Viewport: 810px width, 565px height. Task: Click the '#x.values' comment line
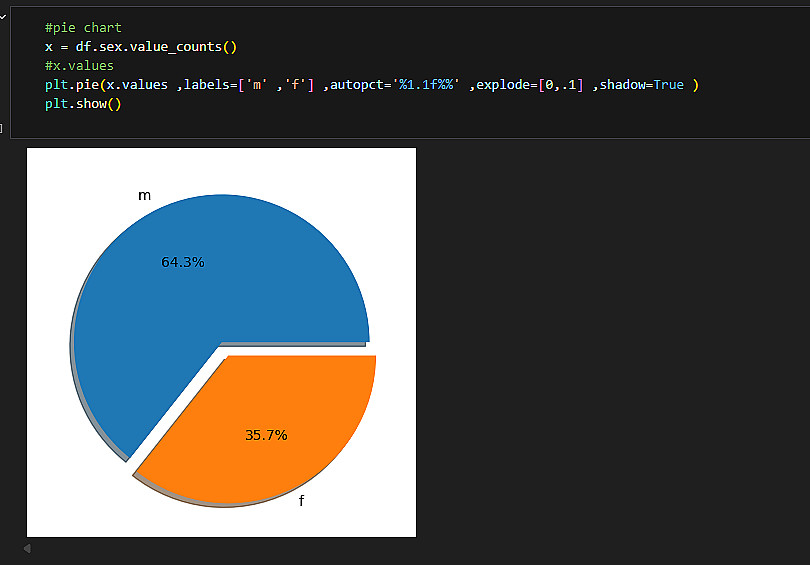(79, 66)
